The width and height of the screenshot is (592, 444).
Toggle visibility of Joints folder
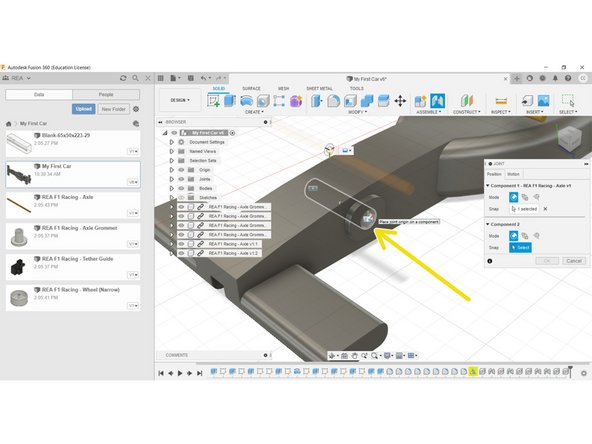182,179
